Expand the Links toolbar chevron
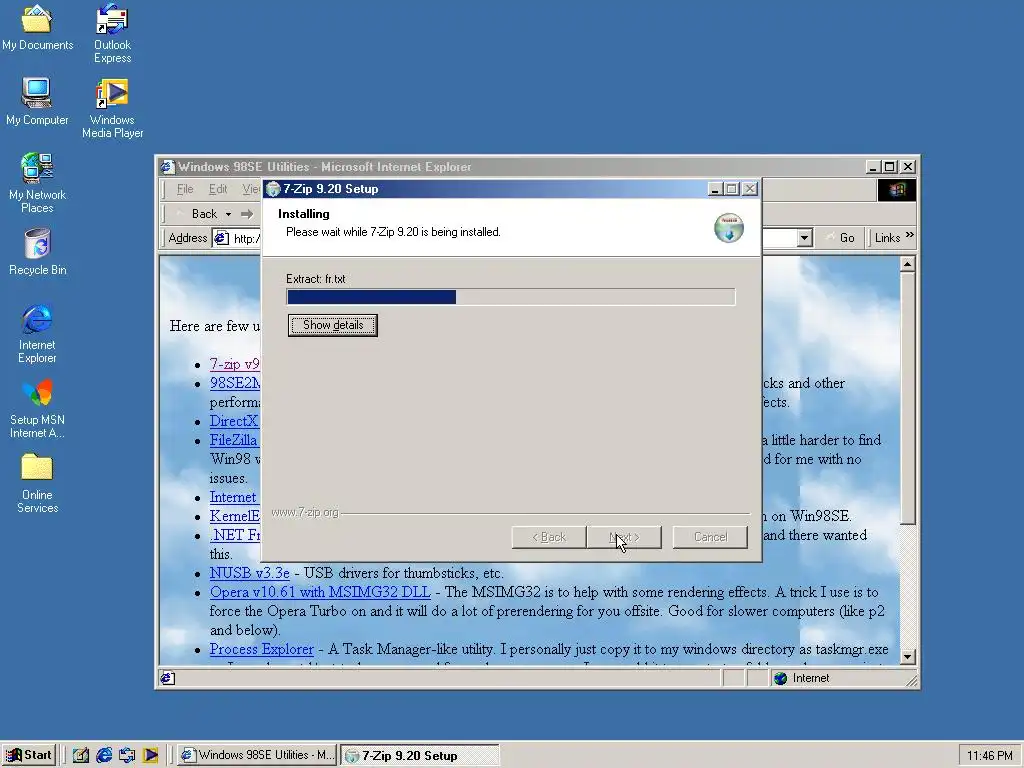Image resolution: width=1024 pixels, height=768 pixels. point(910,235)
